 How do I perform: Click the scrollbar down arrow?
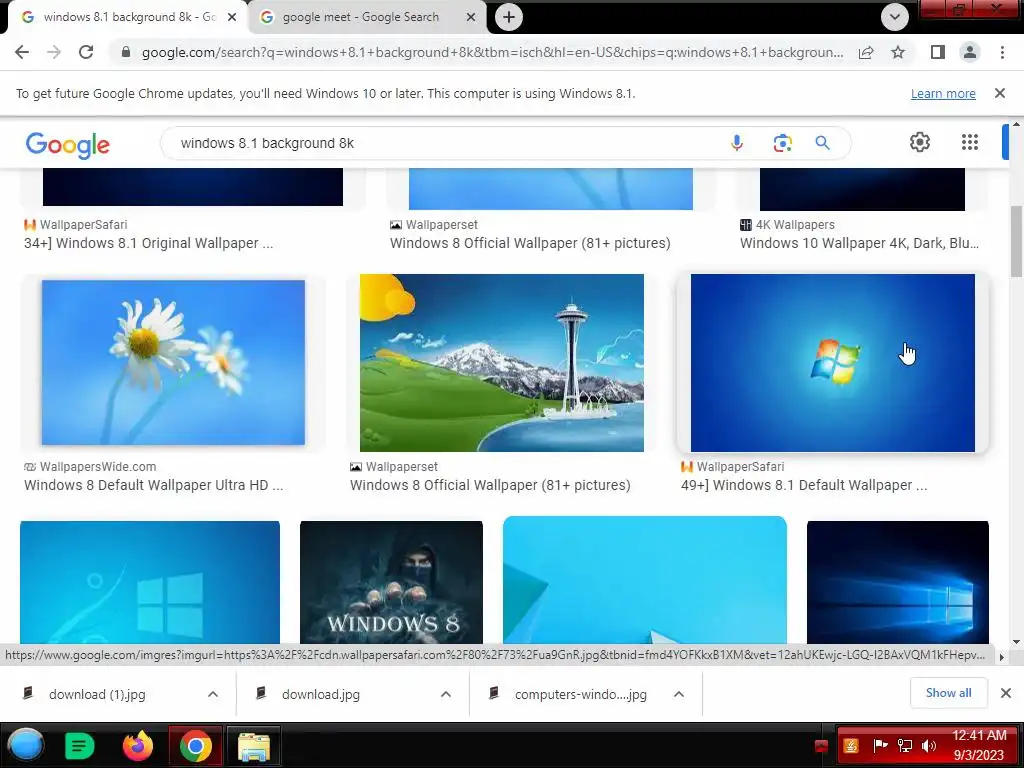(x=1016, y=643)
